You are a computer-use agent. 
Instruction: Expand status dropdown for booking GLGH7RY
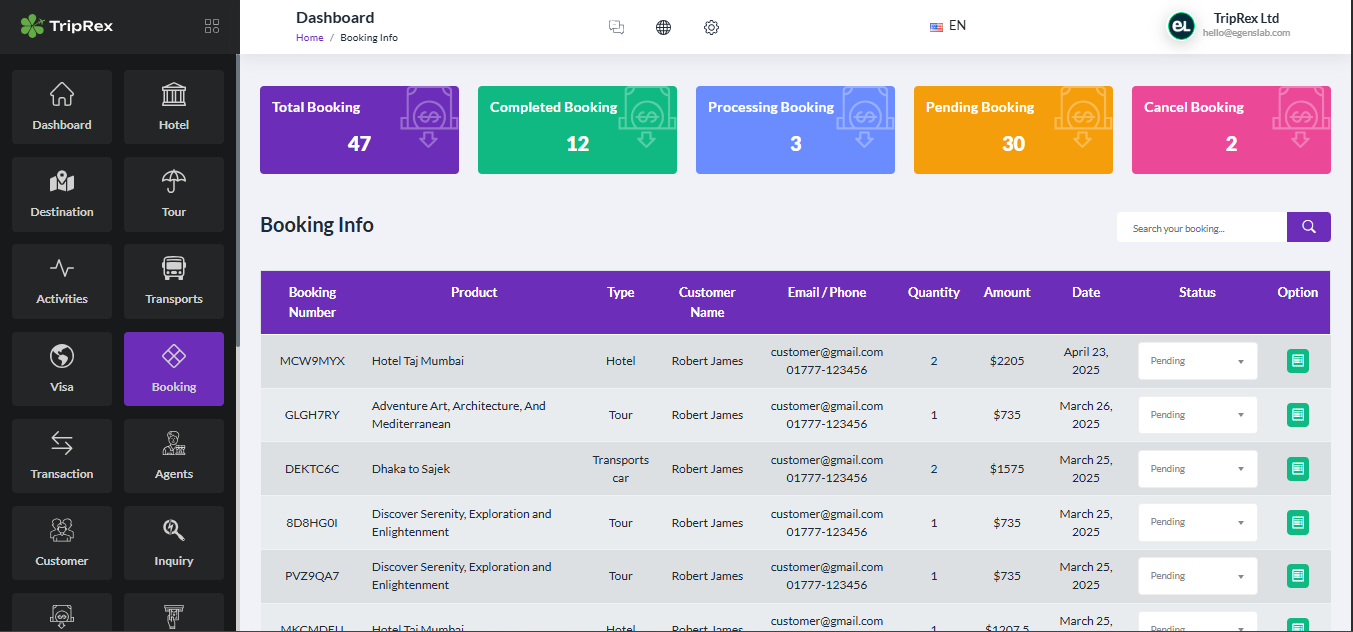click(x=1197, y=415)
